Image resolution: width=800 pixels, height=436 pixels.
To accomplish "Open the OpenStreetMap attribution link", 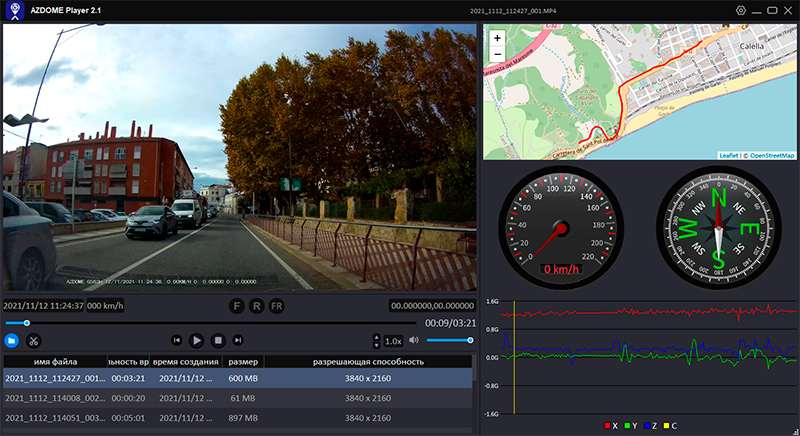I will point(772,155).
